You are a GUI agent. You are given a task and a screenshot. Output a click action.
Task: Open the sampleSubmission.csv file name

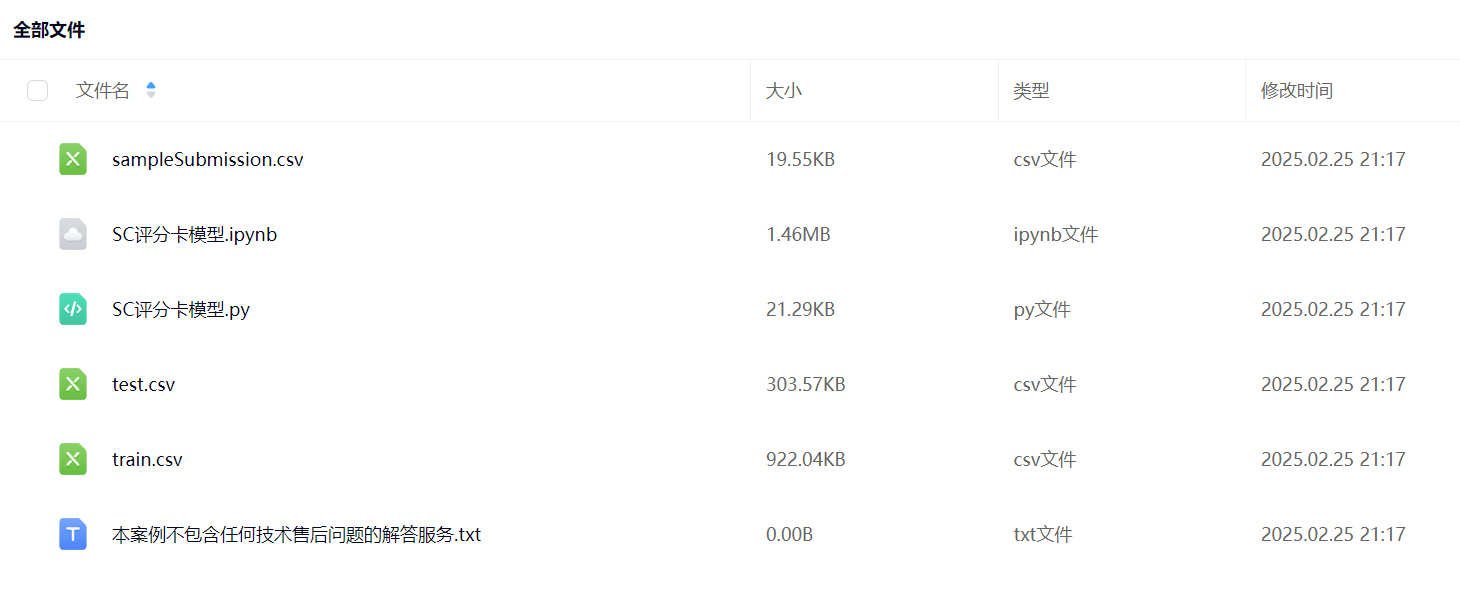click(208, 159)
